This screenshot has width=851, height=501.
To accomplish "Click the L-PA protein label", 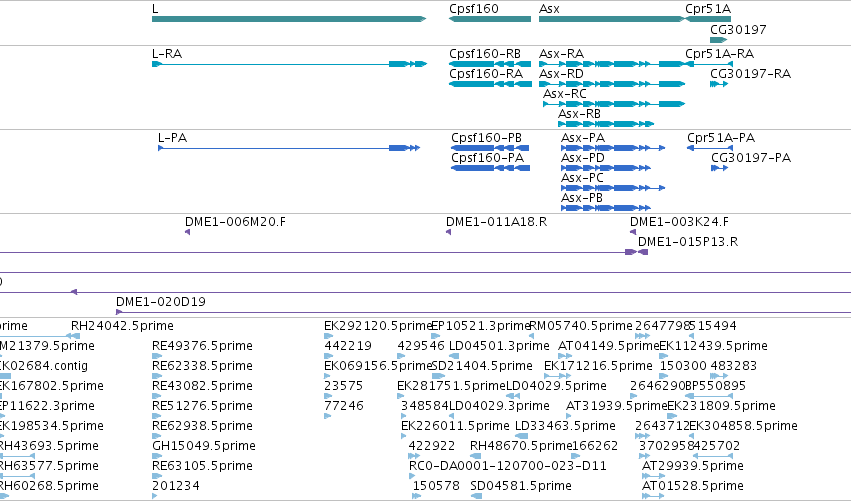I will [x=173, y=138].
